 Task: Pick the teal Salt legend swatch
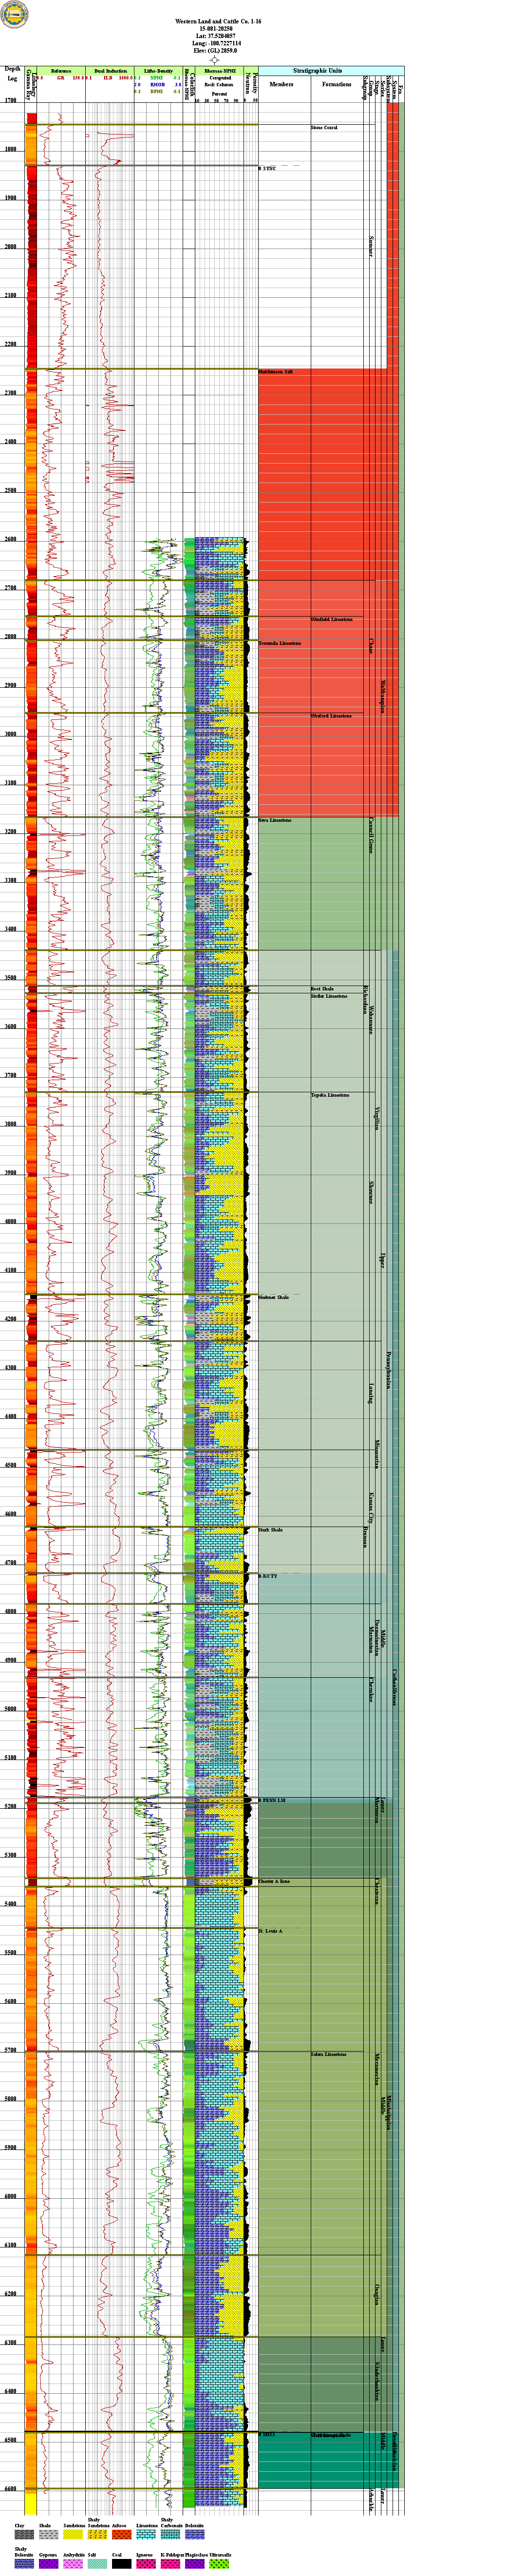tap(97, 2564)
